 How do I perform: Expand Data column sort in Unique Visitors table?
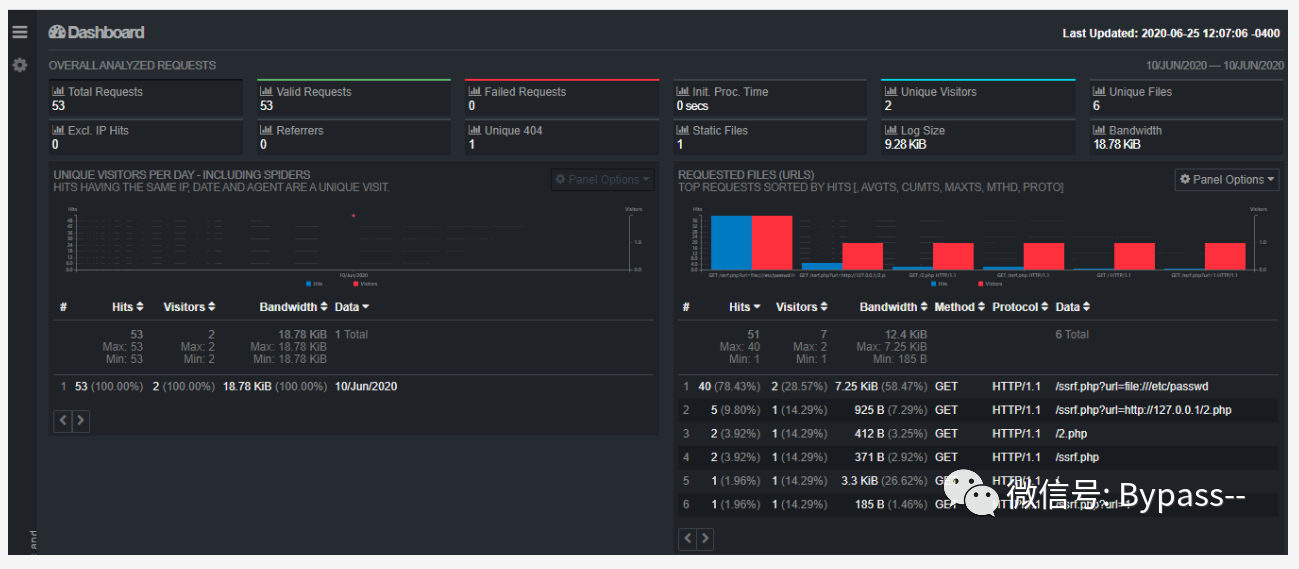tap(352, 307)
